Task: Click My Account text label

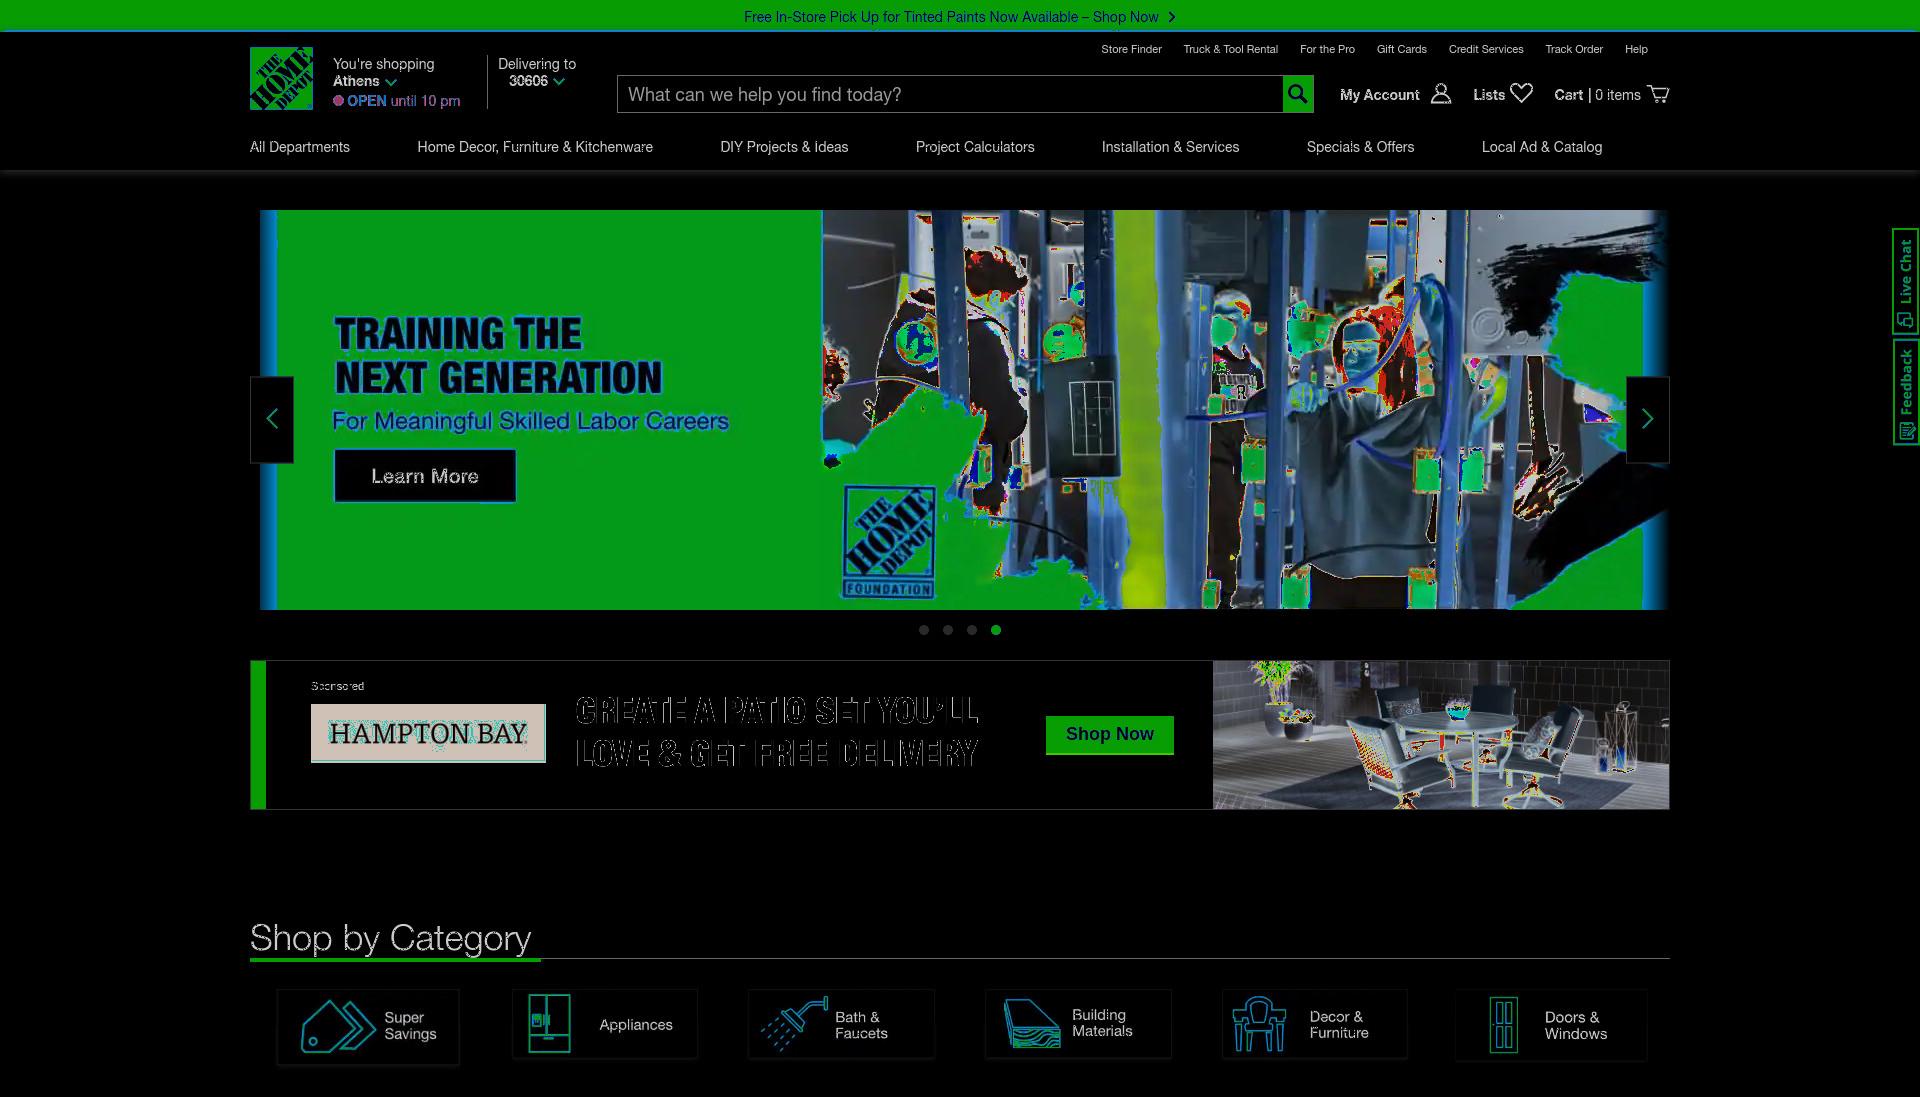Action: point(1379,95)
